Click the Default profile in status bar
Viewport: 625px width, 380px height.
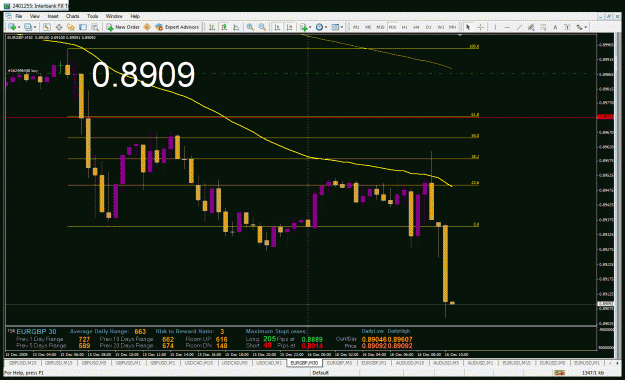pyautogui.click(x=320, y=373)
